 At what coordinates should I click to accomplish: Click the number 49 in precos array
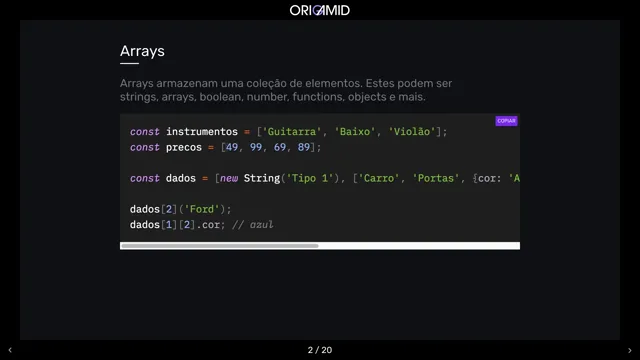(x=232, y=147)
